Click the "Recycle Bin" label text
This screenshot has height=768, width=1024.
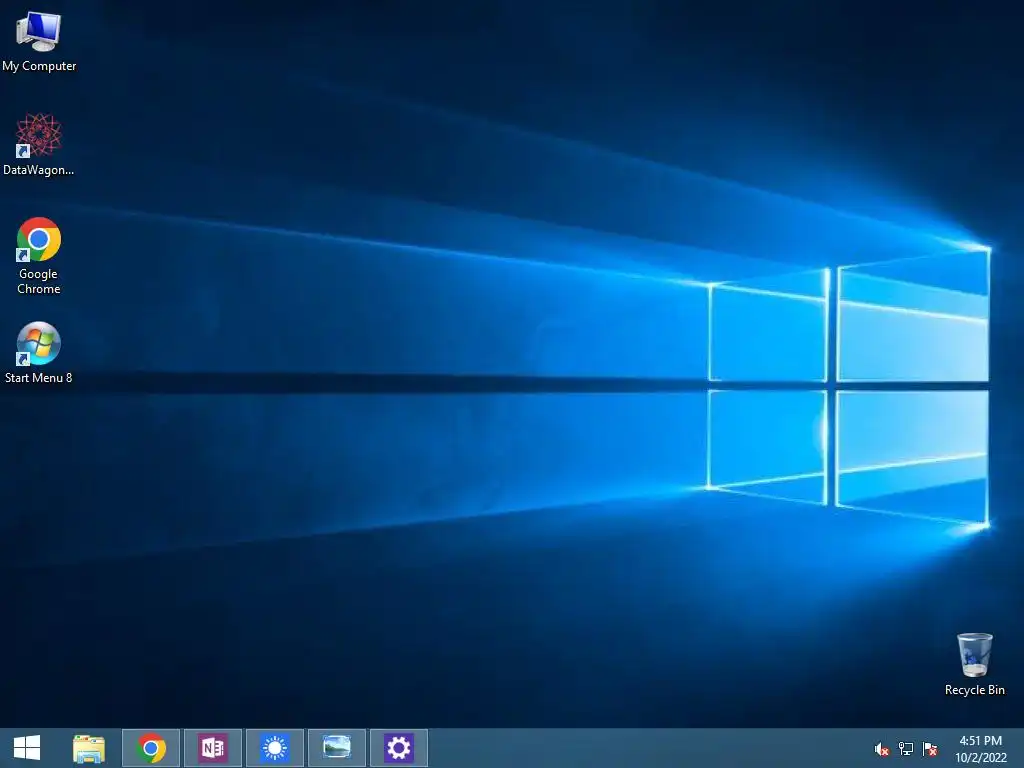[974, 690]
